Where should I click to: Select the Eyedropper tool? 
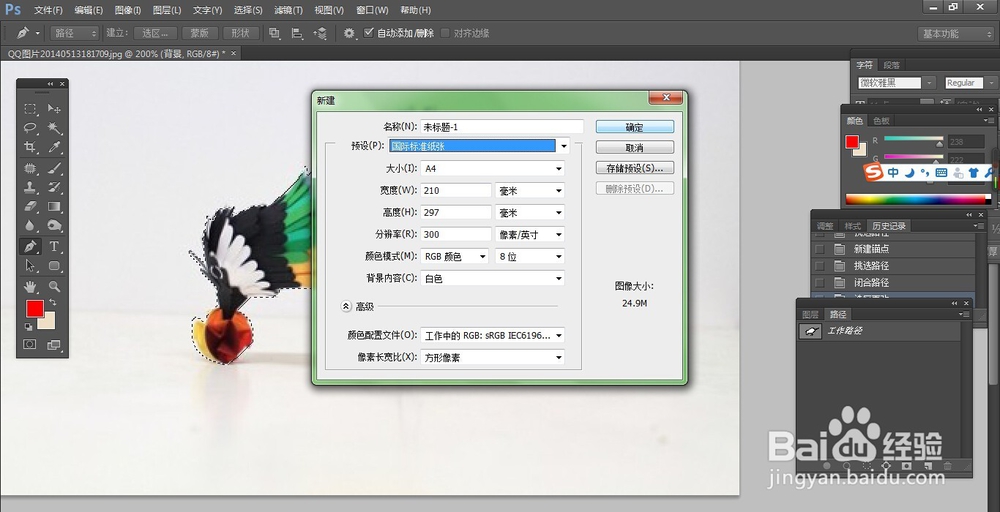(54, 147)
